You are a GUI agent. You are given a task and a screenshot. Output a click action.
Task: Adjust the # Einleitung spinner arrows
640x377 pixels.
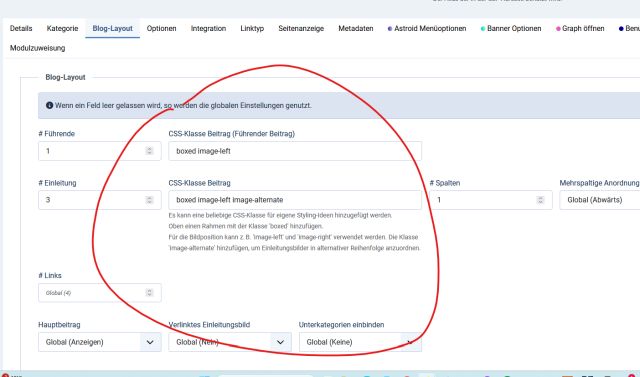coord(149,200)
